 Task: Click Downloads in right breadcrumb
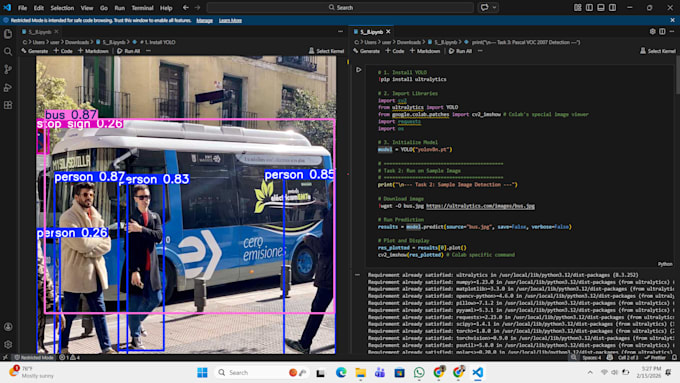(409, 42)
